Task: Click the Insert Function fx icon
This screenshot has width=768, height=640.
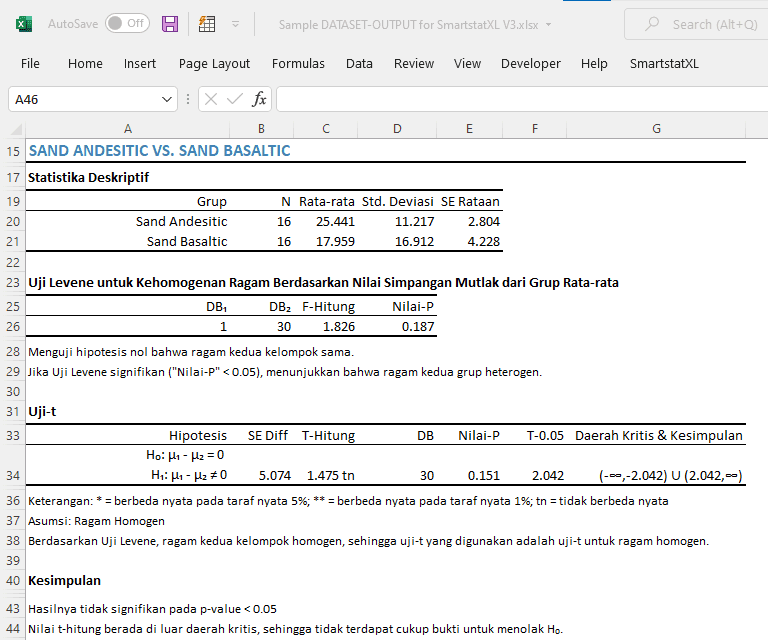Action: point(259,99)
